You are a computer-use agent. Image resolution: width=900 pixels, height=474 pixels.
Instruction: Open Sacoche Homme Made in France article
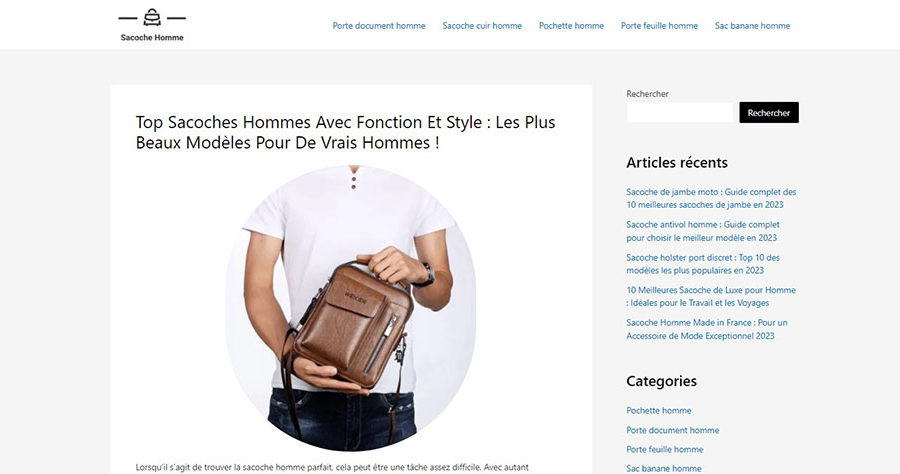tap(707, 329)
